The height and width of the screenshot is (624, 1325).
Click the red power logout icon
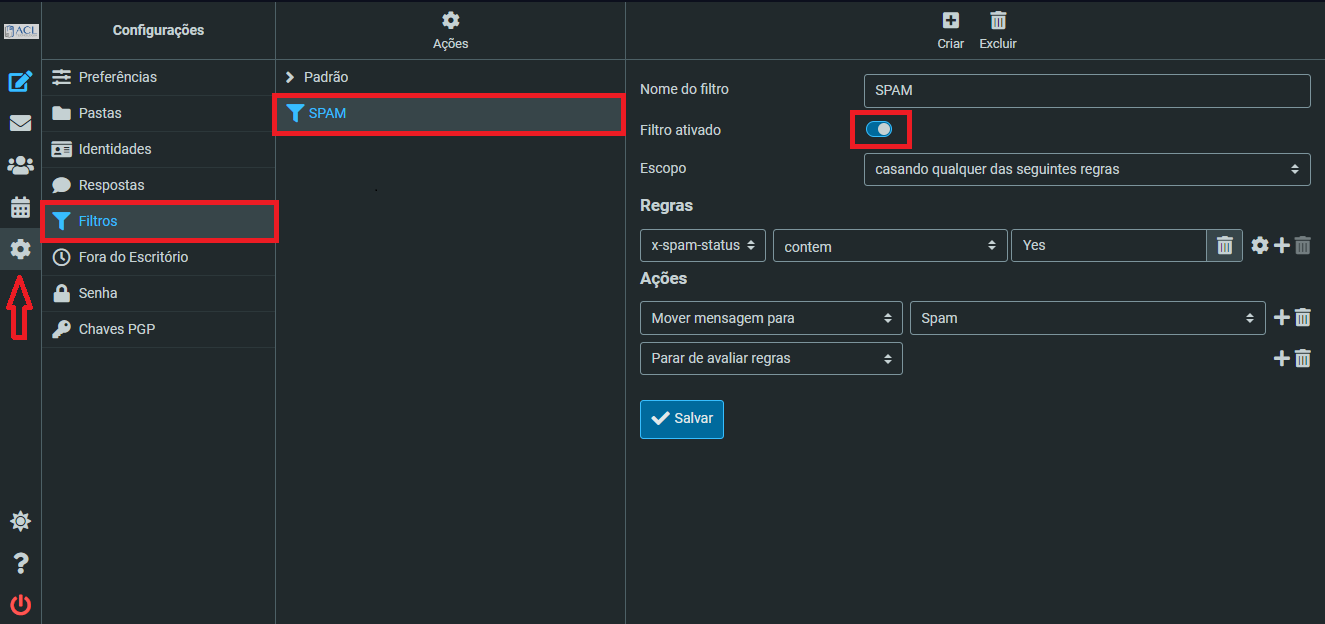coord(20,604)
